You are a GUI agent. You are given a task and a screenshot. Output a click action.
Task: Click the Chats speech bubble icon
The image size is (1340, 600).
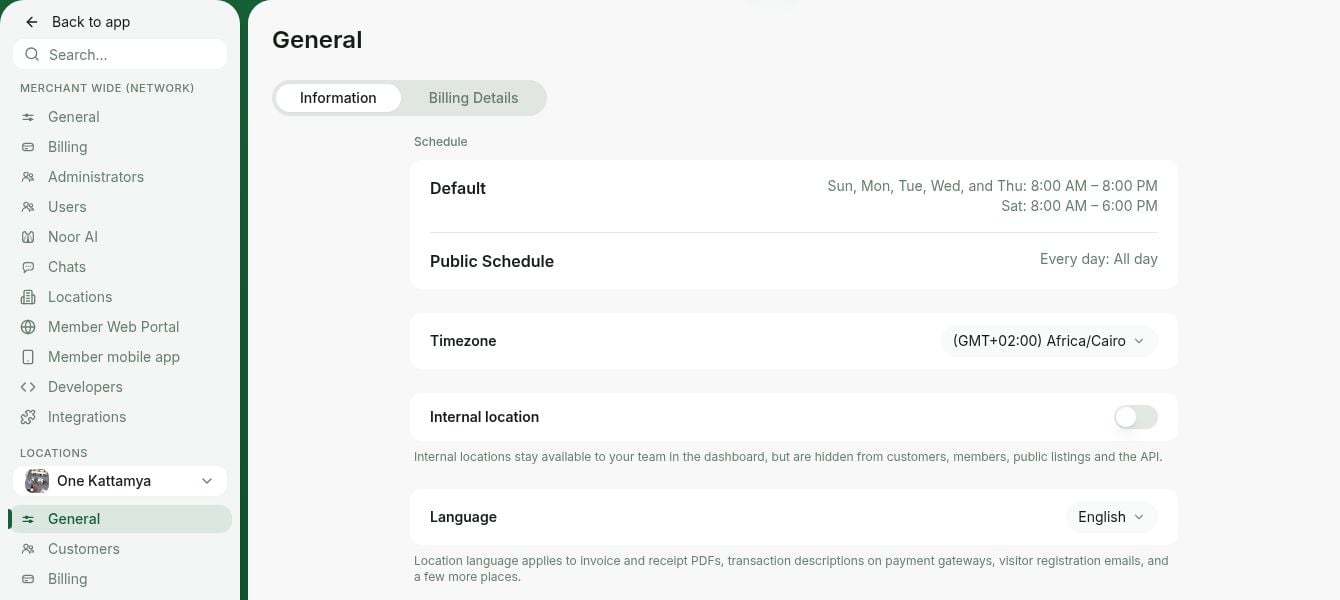point(28,267)
